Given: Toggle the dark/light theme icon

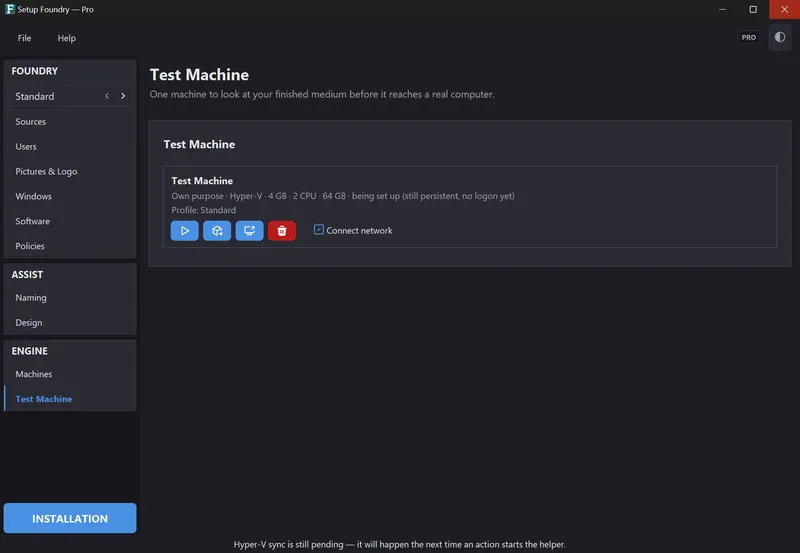Looking at the screenshot, I should tap(780, 37).
